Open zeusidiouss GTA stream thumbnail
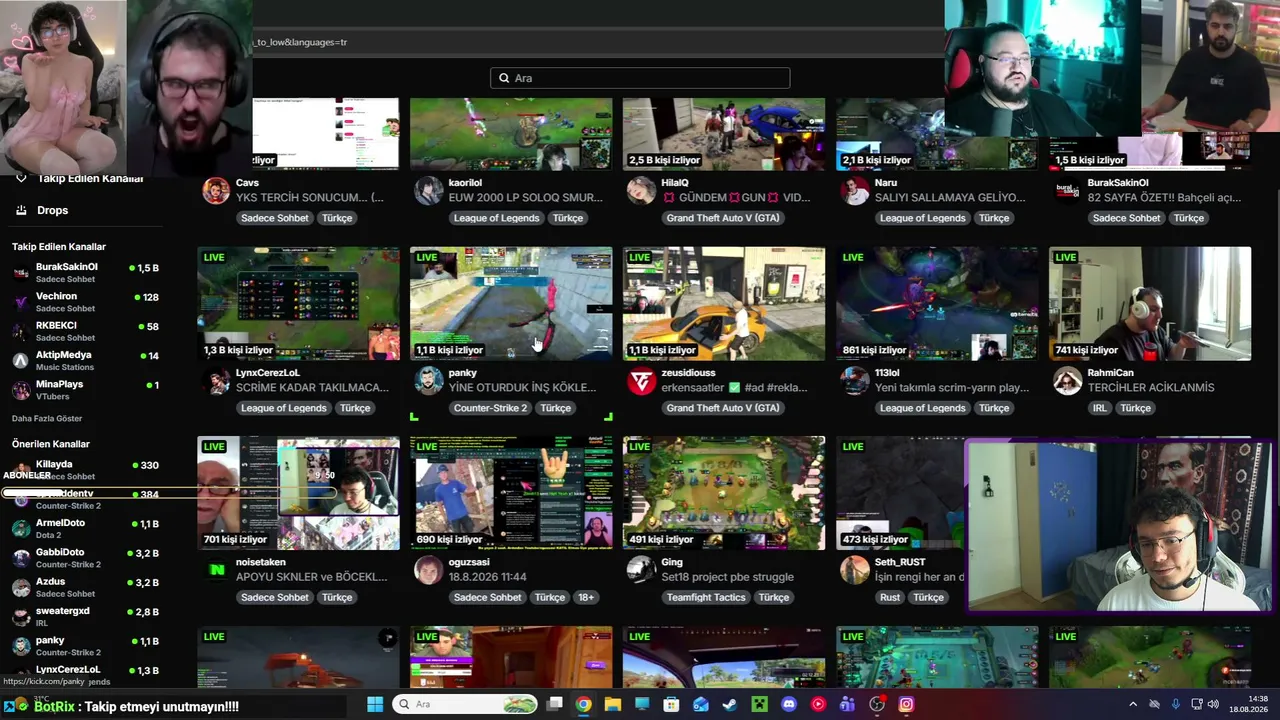Image resolution: width=1280 pixels, height=720 pixels. coord(724,303)
